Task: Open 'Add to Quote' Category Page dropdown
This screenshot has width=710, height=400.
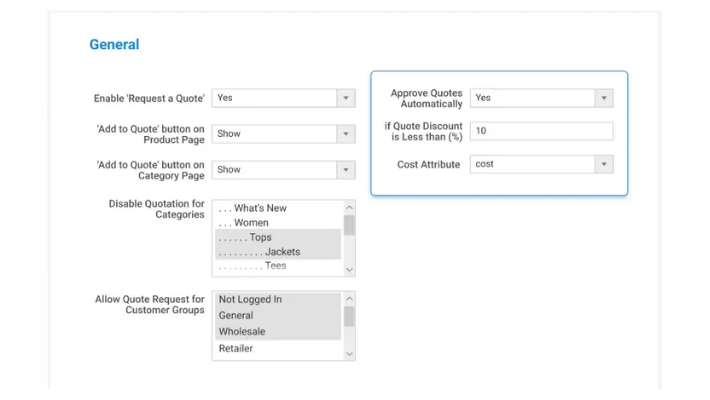Action: (x=283, y=170)
